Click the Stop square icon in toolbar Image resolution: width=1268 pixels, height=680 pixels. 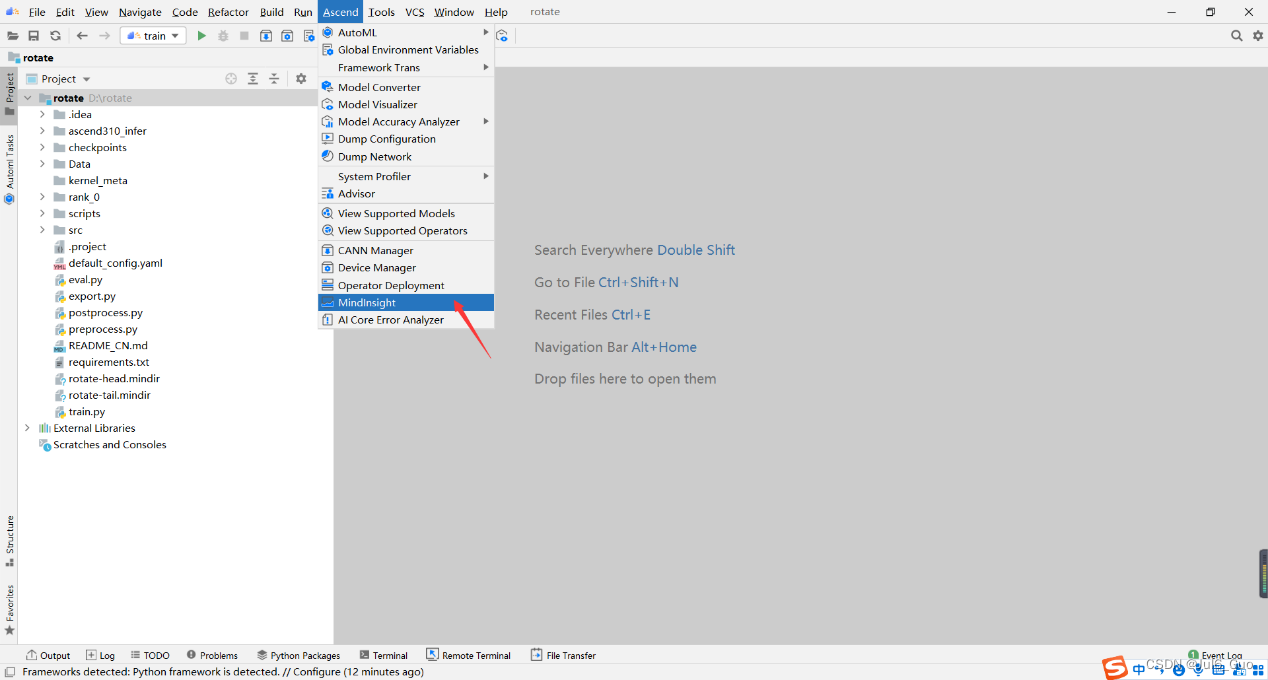(244, 36)
